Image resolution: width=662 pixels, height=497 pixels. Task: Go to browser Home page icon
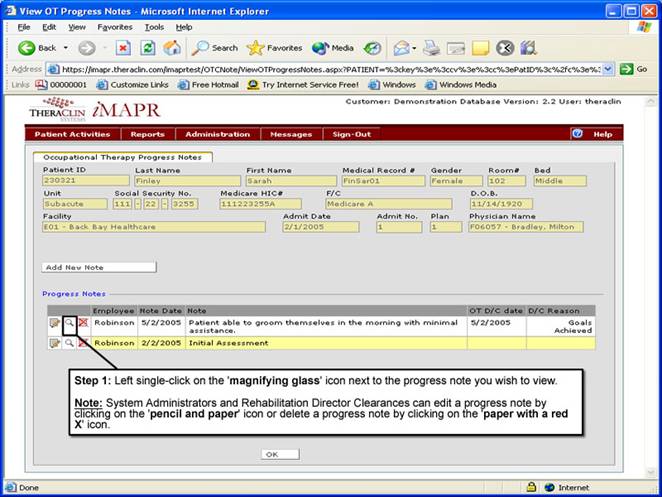[x=172, y=47]
